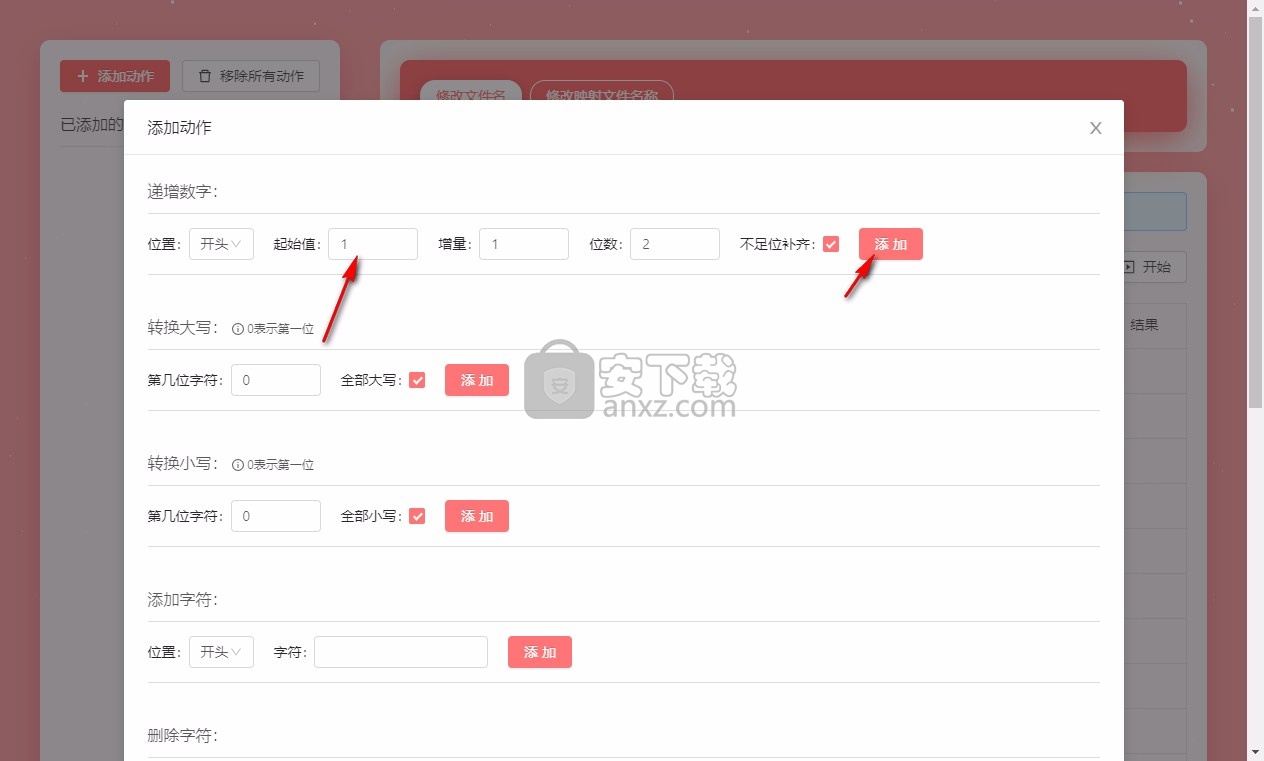Click the info icon beside 转换小写
This screenshot has width=1264, height=761.
pyautogui.click(x=238, y=464)
